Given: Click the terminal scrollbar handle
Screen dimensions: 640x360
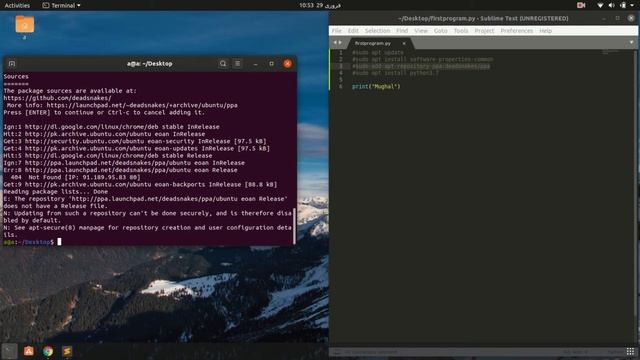Looking at the screenshot, I should [295, 227].
